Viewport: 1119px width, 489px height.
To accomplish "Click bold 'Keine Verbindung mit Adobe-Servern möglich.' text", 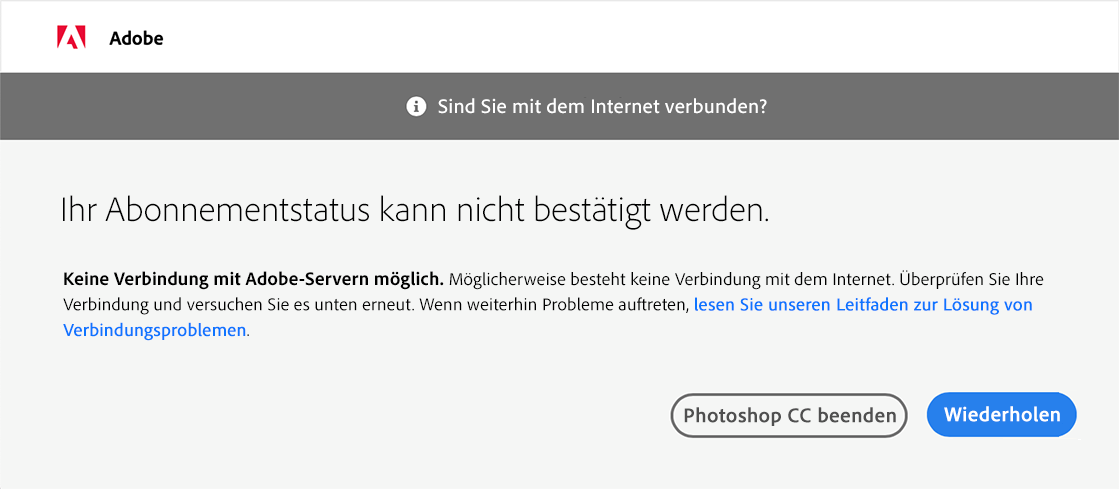I will [x=254, y=278].
